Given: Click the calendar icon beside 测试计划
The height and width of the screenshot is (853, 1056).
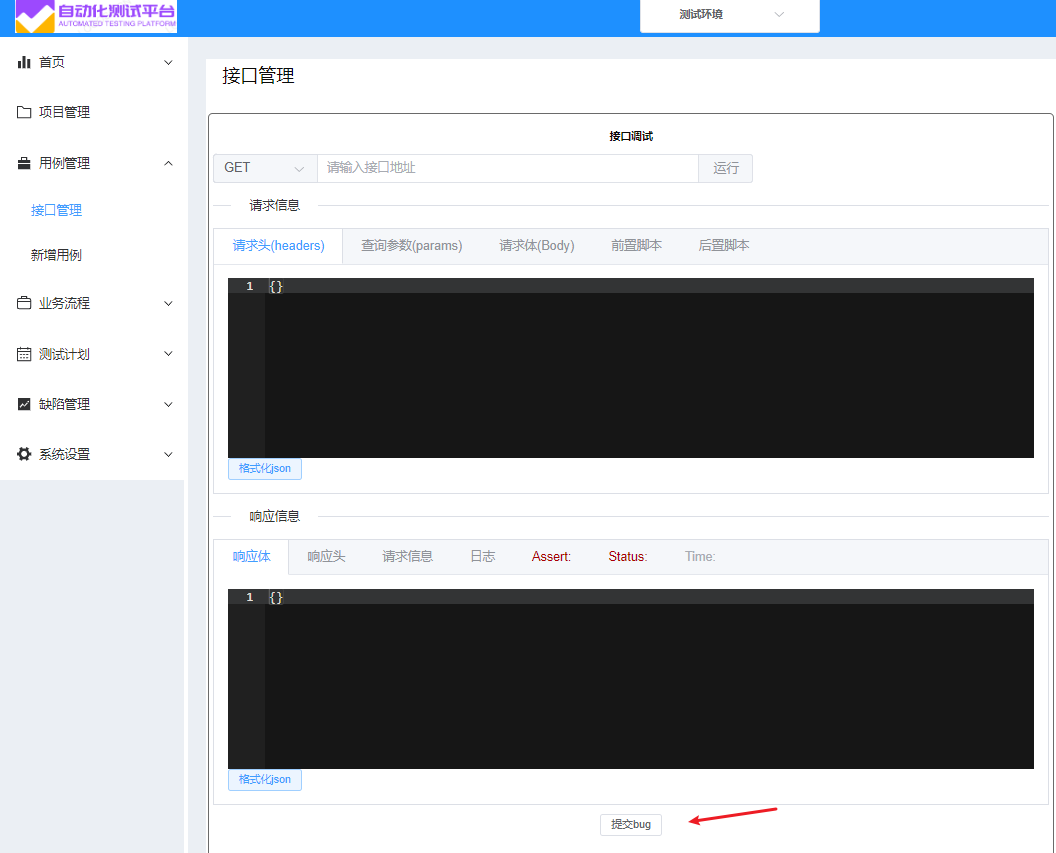Looking at the screenshot, I should coord(24,354).
